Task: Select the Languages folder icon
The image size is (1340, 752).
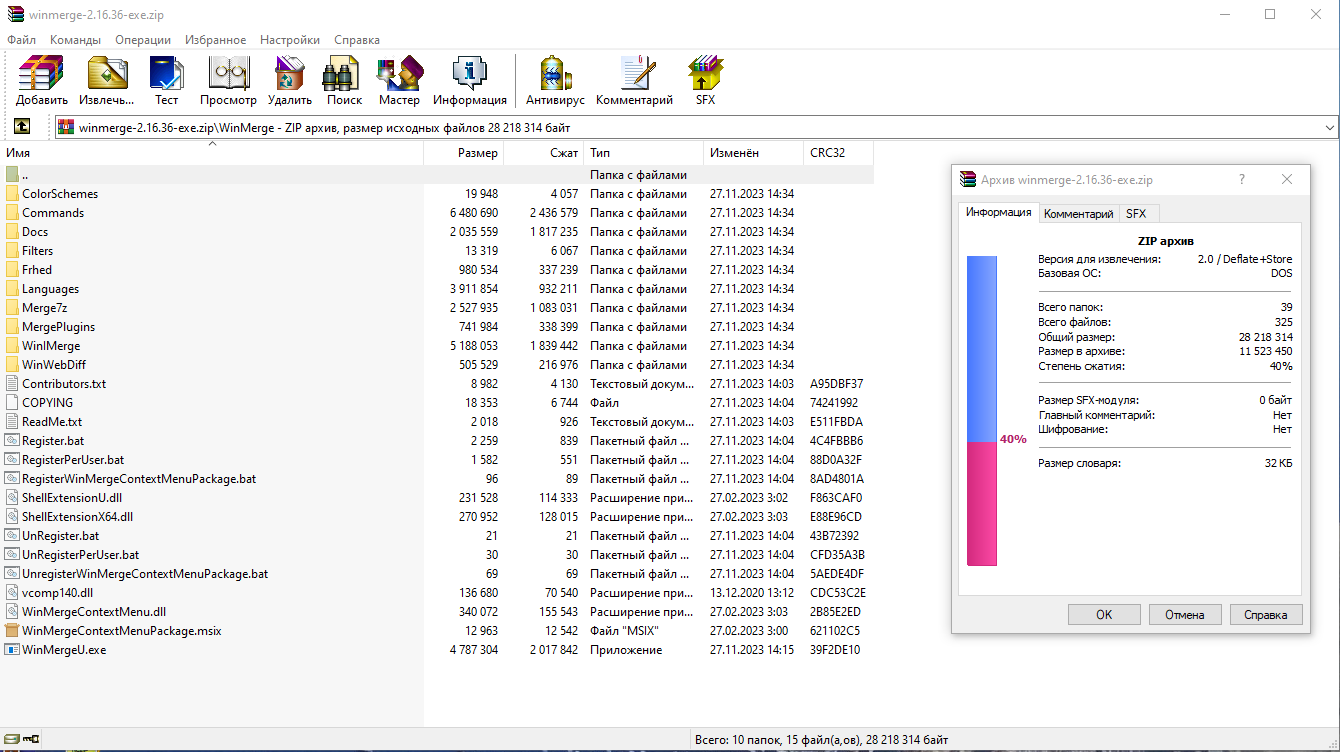Action: tap(12, 289)
